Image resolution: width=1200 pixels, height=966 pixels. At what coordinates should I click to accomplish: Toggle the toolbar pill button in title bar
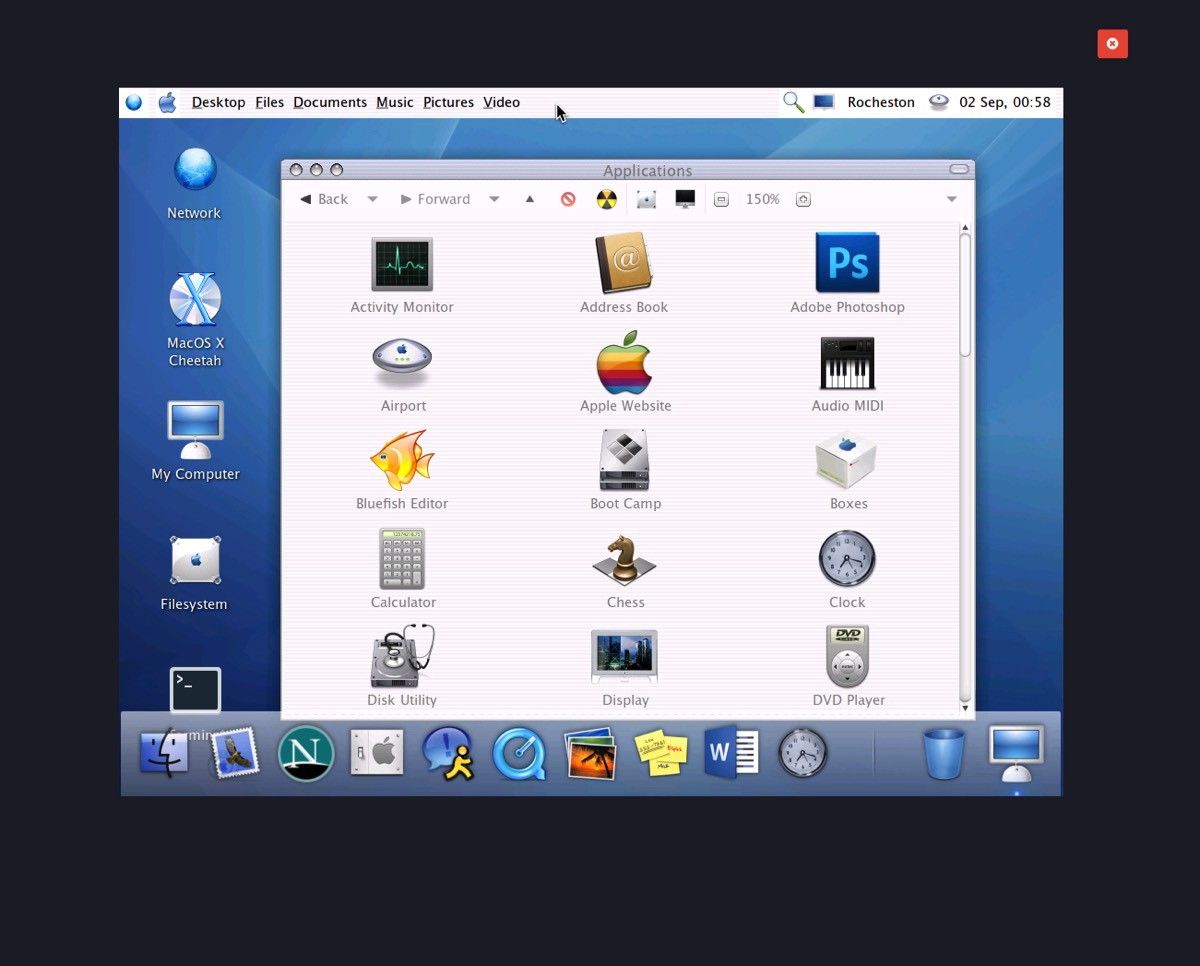(x=959, y=169)
